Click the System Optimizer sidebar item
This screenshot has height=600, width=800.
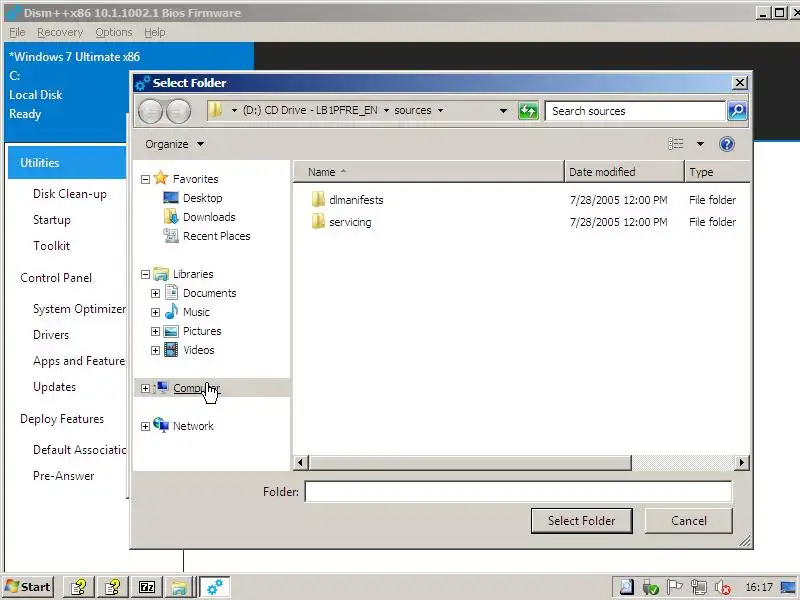pos(79,309)
